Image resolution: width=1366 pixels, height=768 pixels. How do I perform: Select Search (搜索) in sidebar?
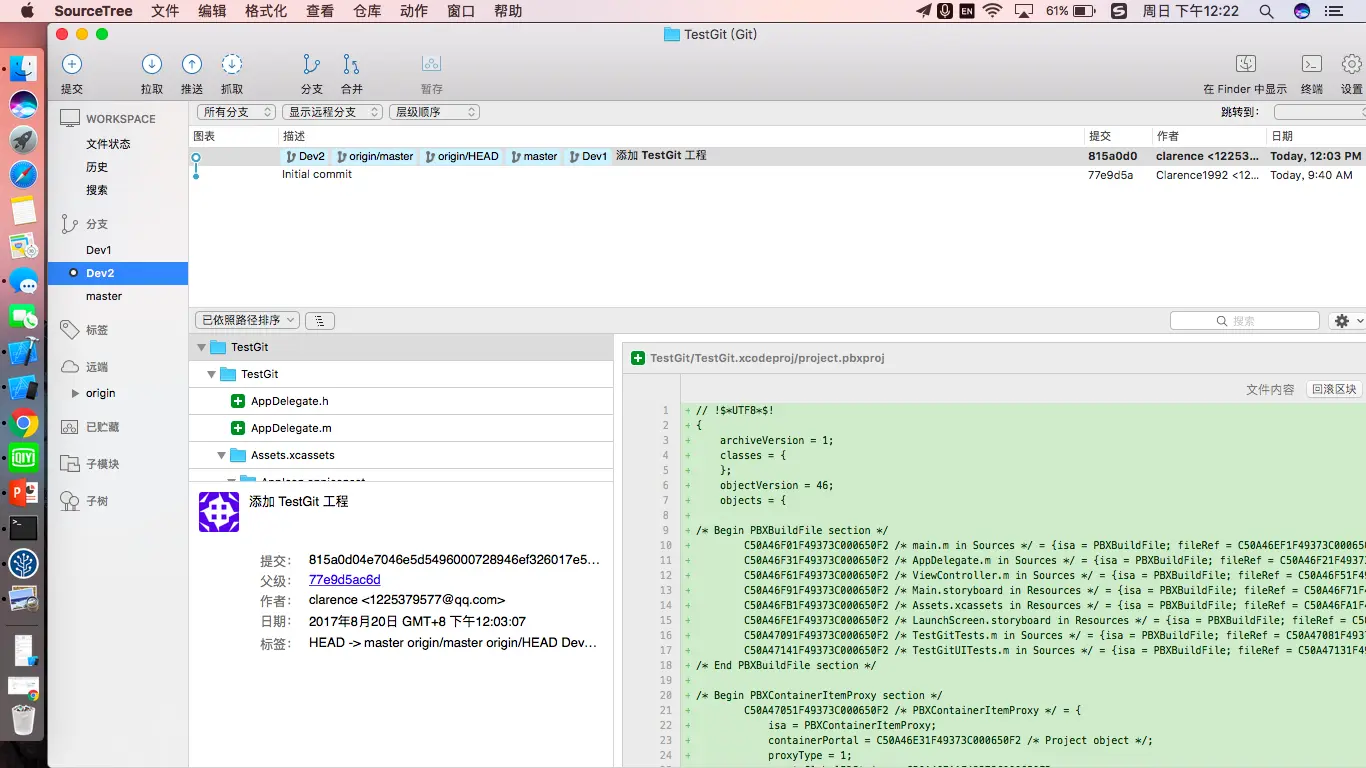[97, 190]
